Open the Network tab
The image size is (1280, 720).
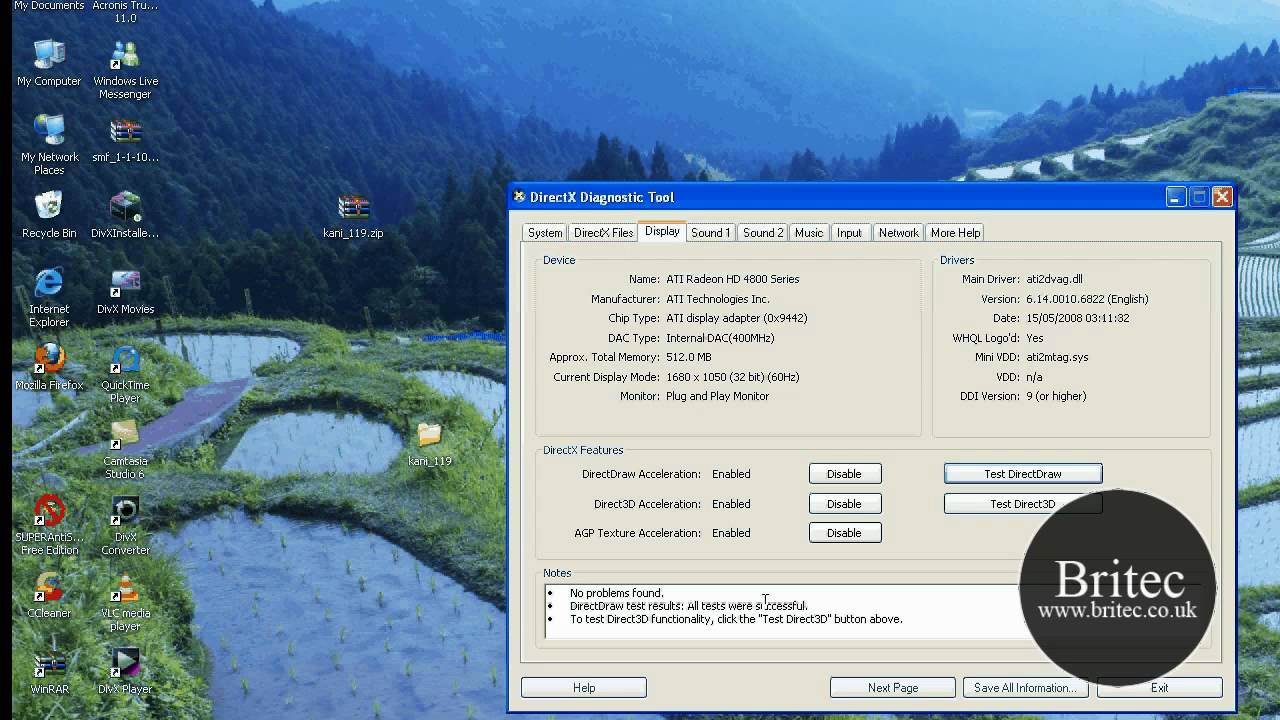coord(898,233)
